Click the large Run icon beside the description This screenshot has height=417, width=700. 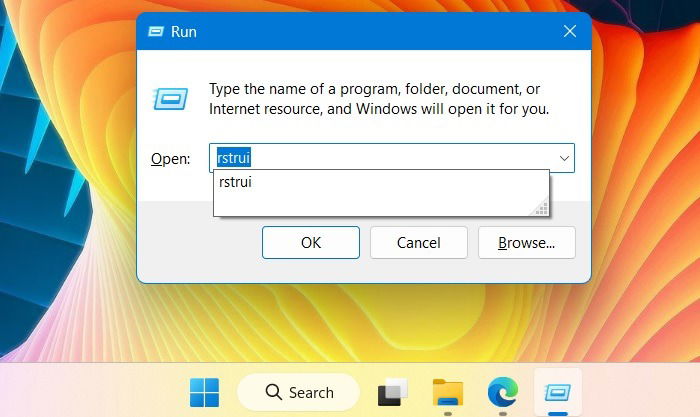(171, 99)
